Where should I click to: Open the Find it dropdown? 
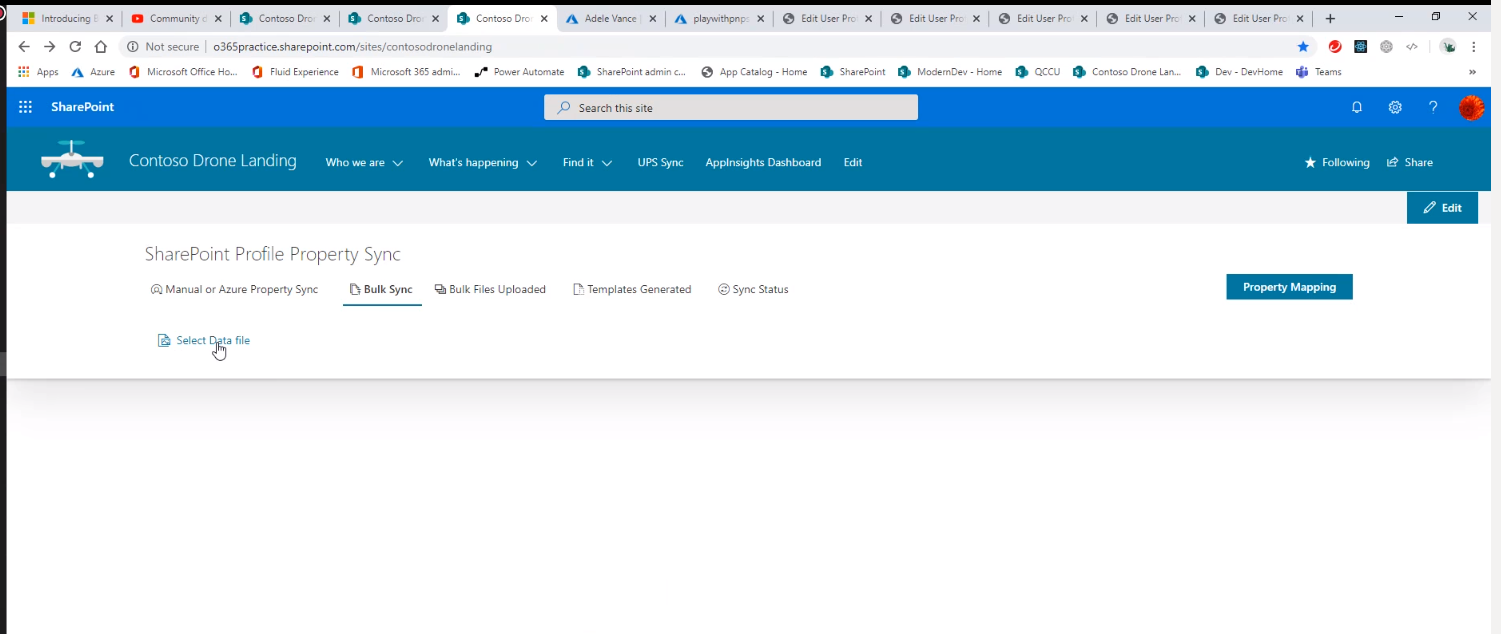coord(586,162)
